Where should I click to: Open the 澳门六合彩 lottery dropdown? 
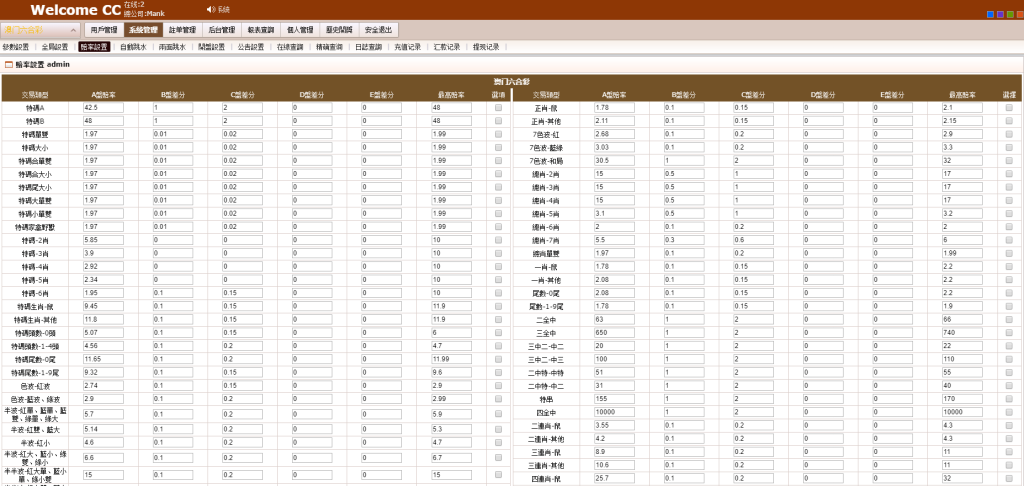(x=40, y=30)
